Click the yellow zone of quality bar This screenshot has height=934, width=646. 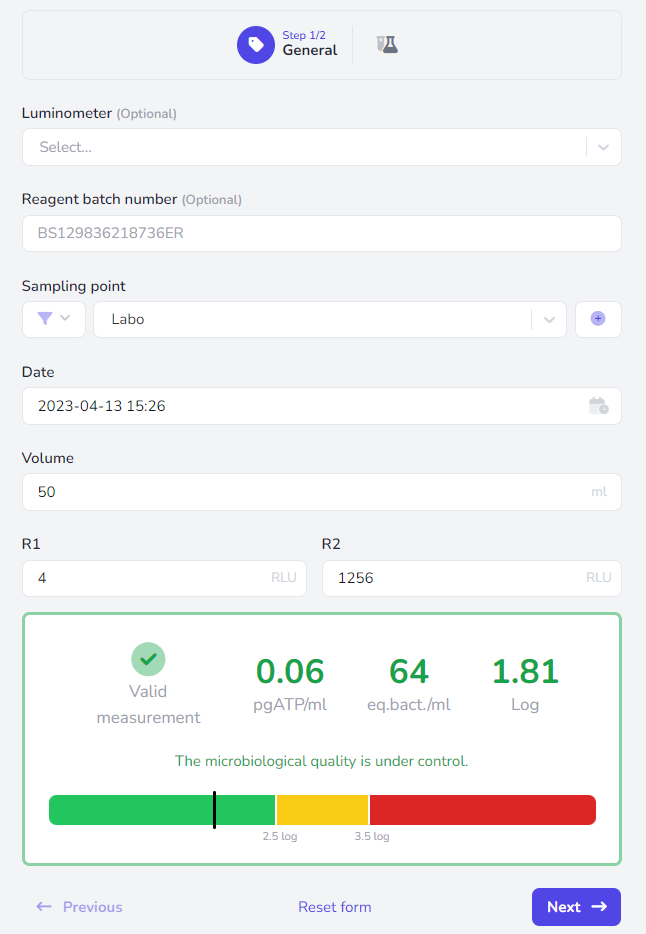(x=322, y=810)
